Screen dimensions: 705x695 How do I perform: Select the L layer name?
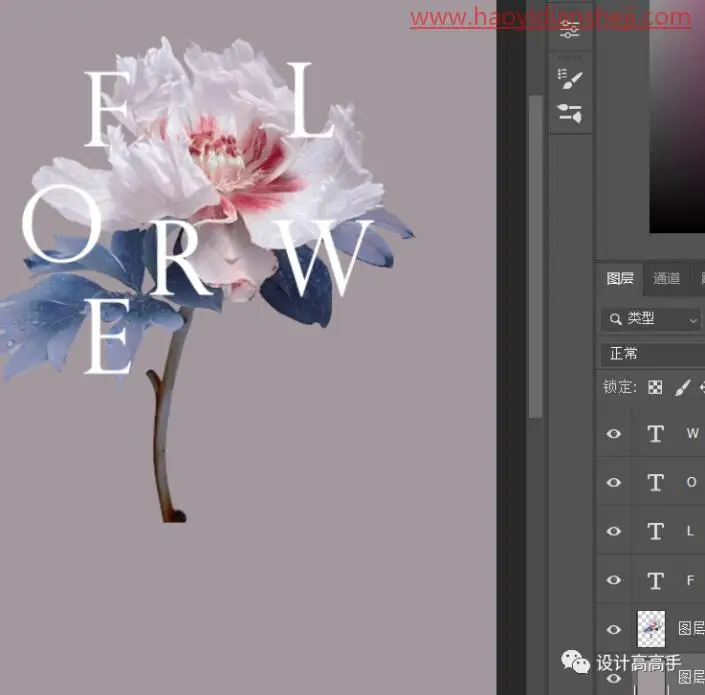(691, 531)
